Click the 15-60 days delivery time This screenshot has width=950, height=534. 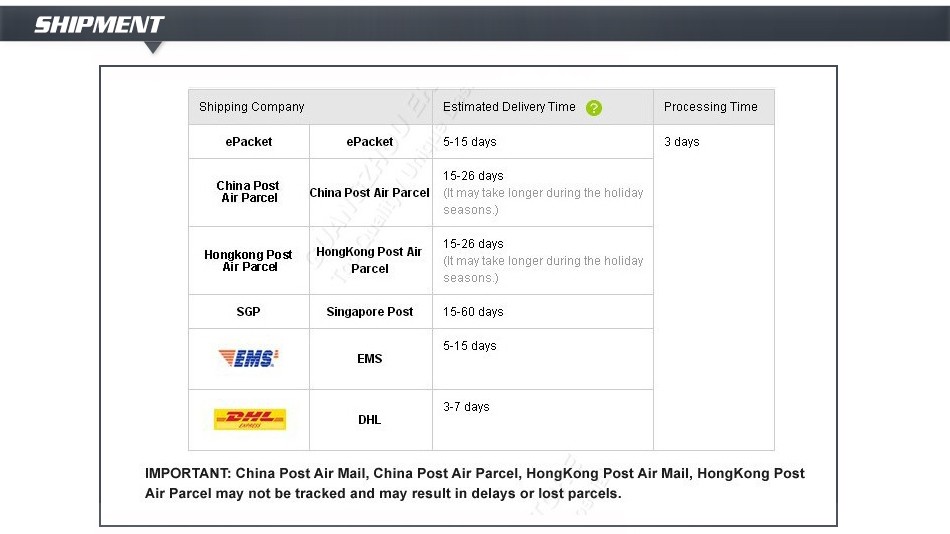coord(473,312)
